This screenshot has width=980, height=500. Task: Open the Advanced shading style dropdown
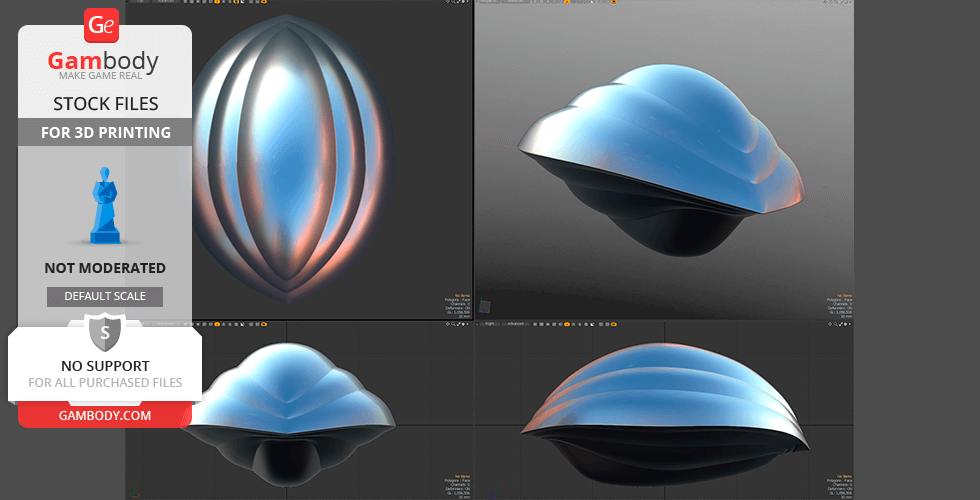tap(517, 324)
